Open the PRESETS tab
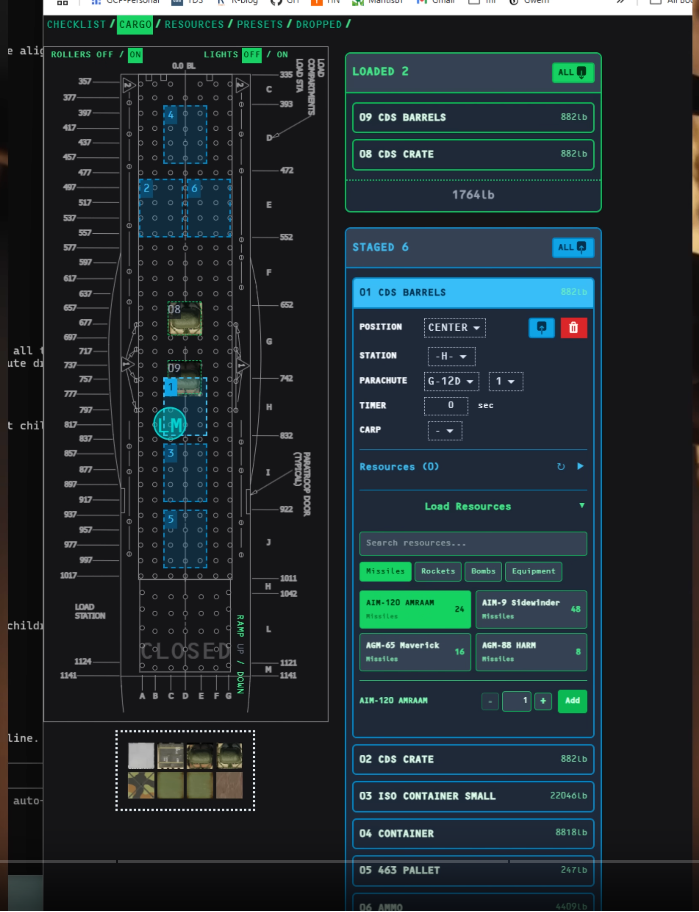The height and width of the screenshot is (912, 699). point(259,24)
